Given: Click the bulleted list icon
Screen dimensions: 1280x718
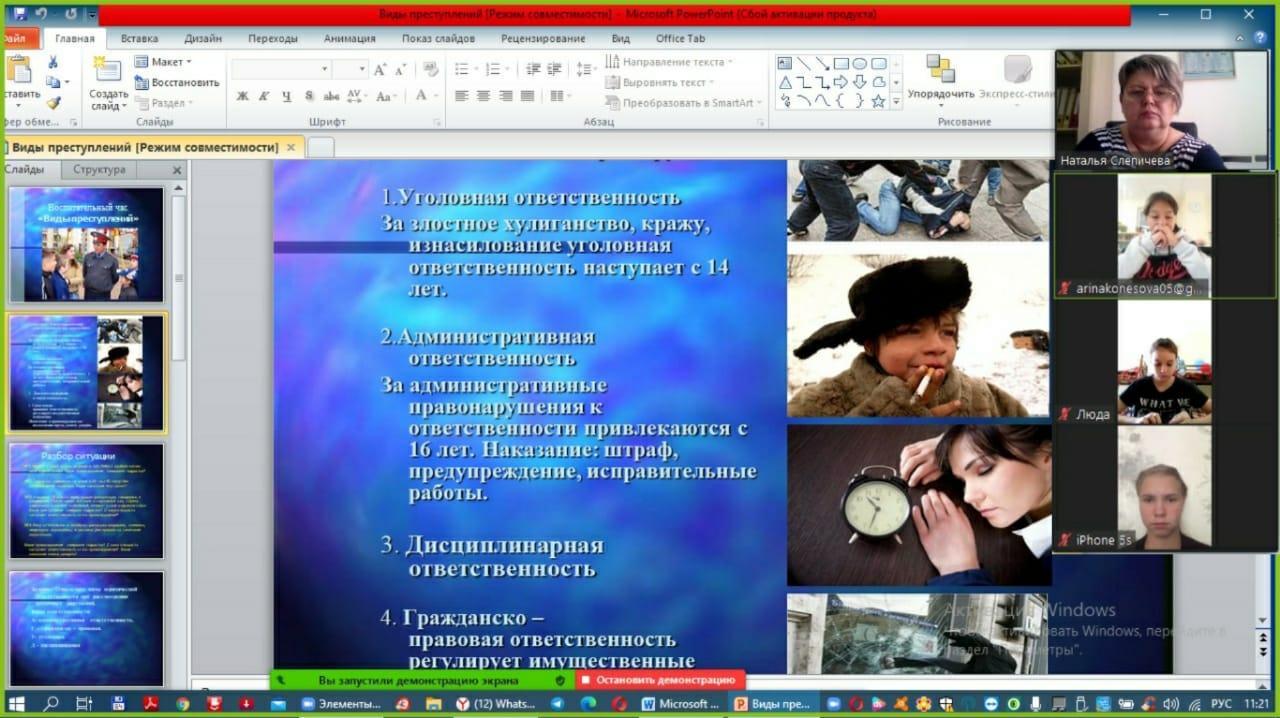Looking at the screenshot, I should pos(461,69).
